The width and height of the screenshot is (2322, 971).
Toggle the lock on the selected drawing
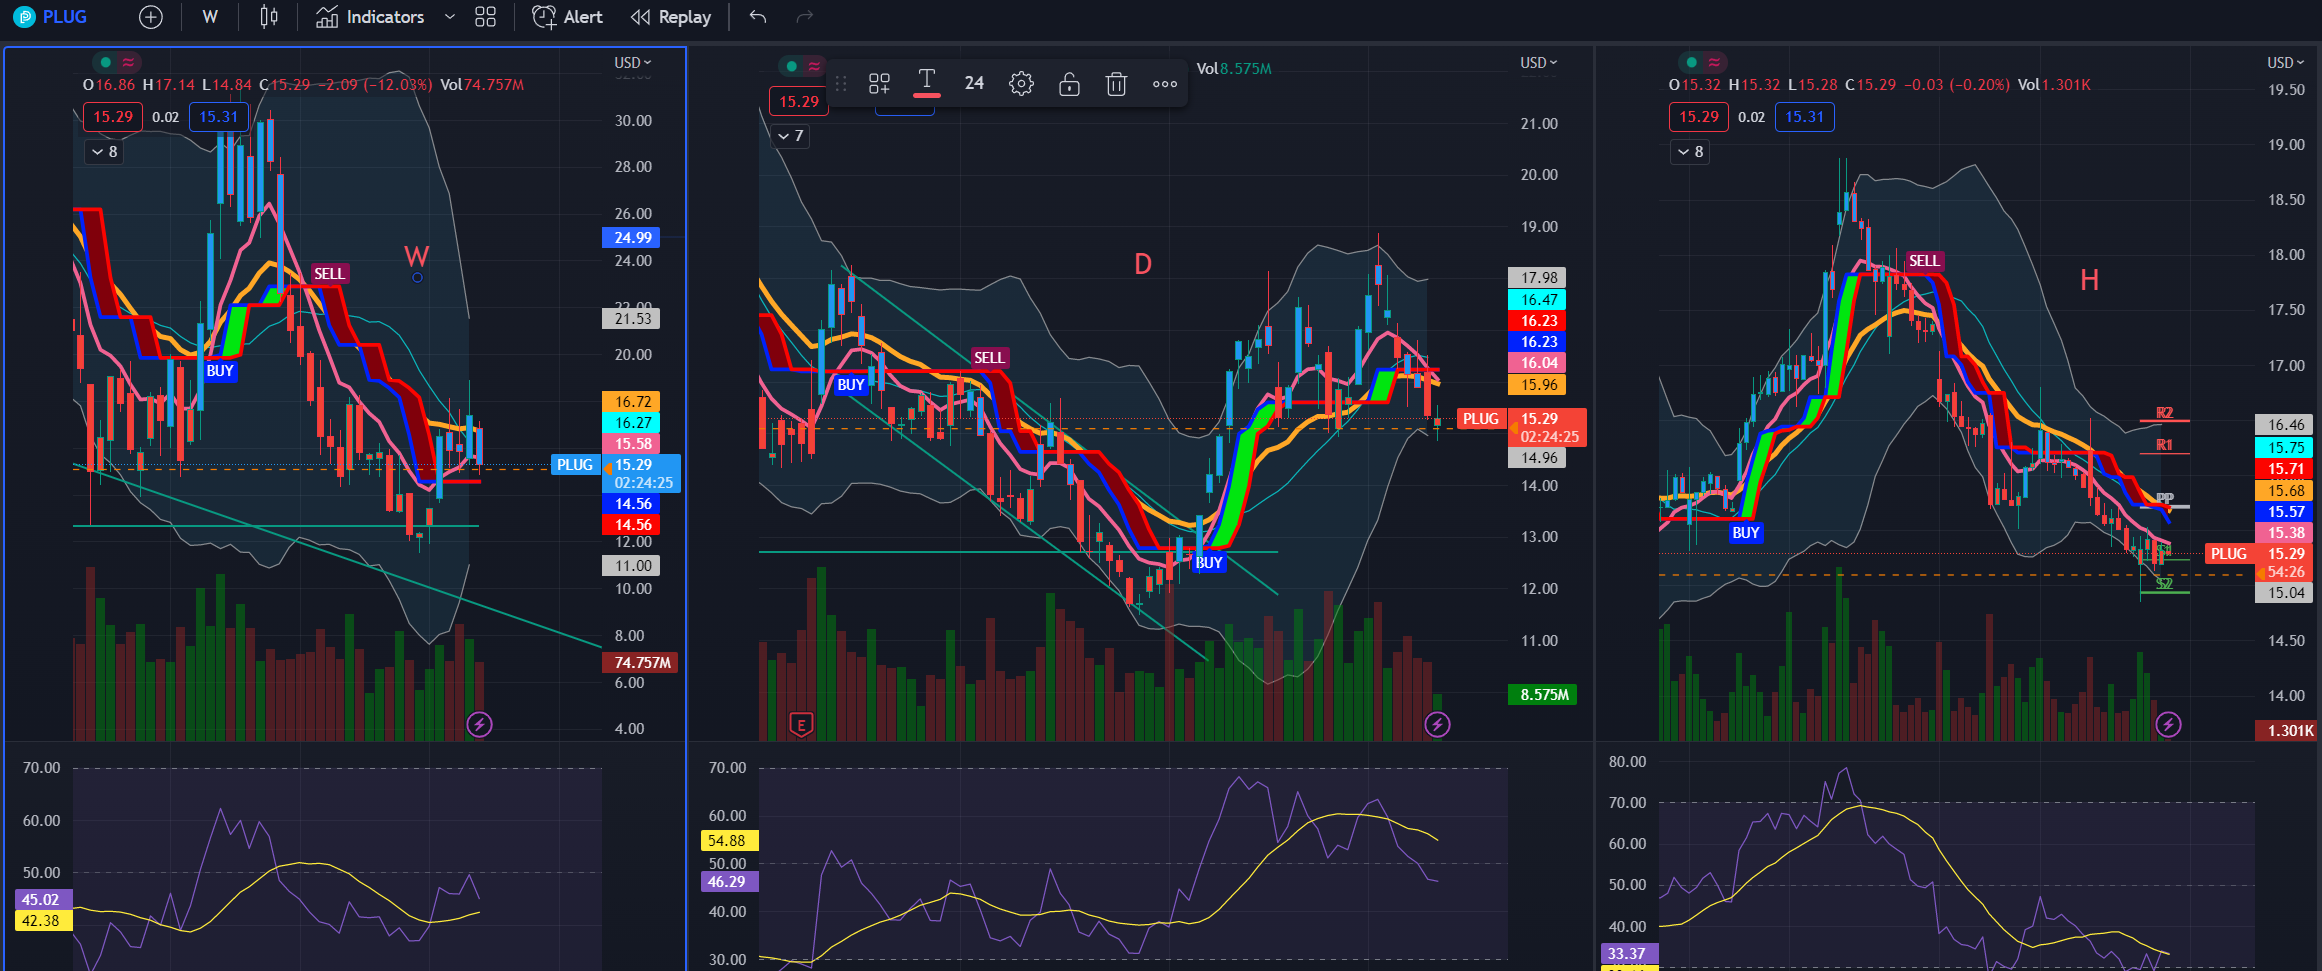point(1069,84)
